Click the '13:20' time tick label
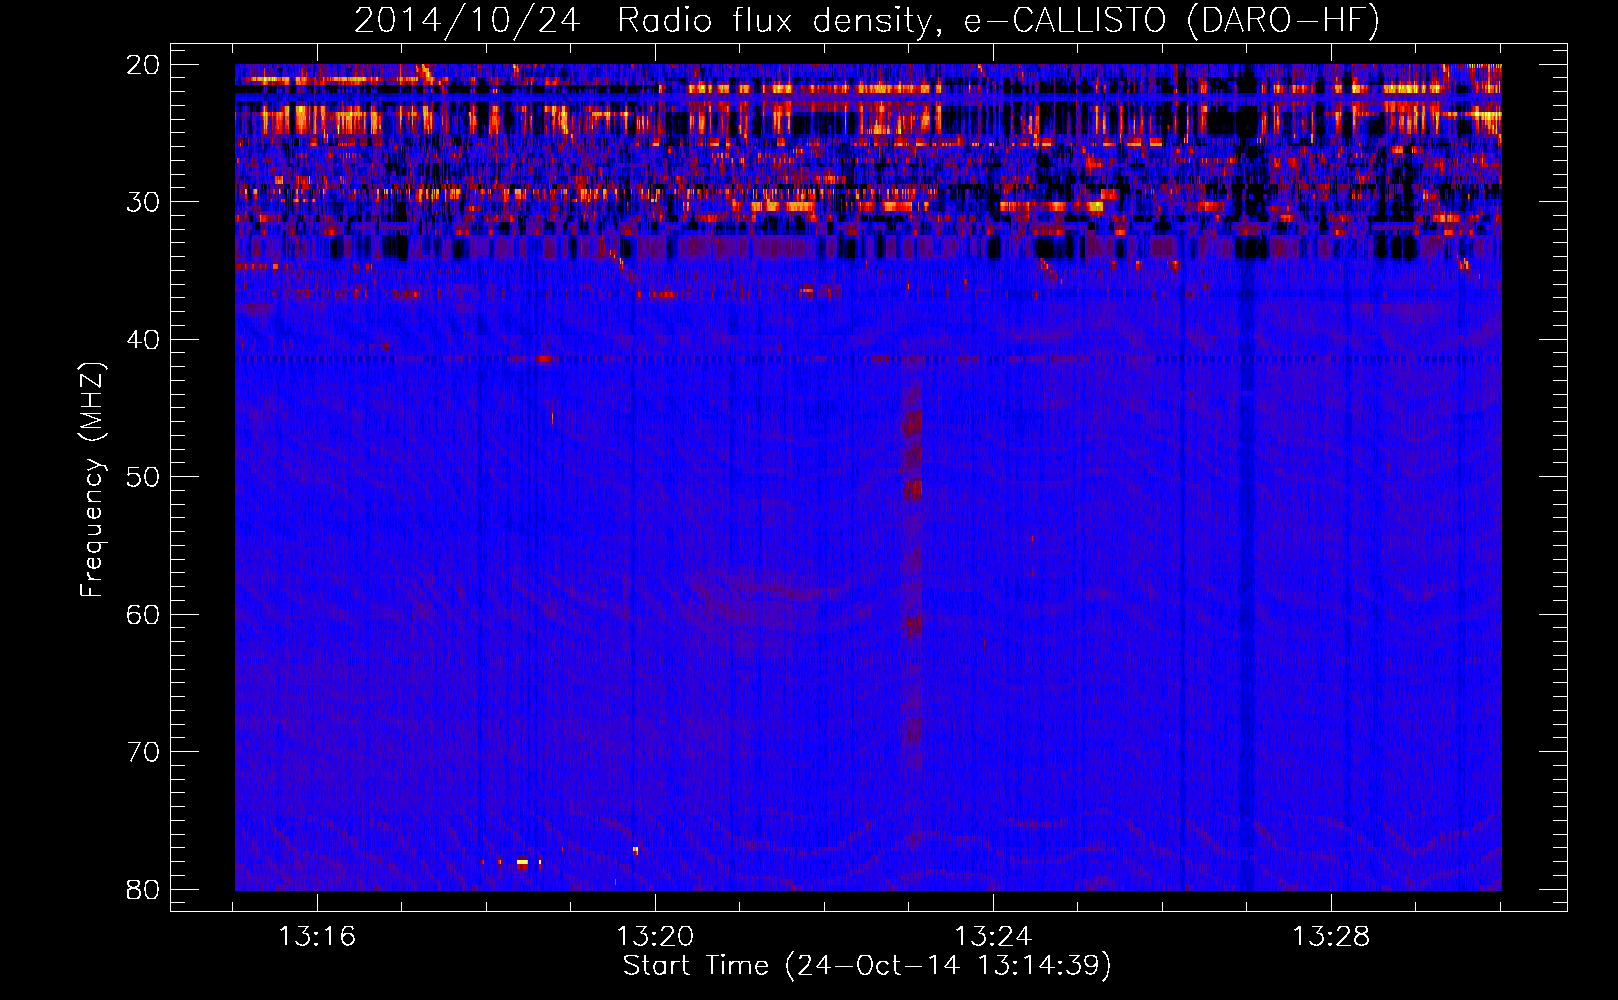Viewport: 1618px width, 1000px height. [655, 937]
